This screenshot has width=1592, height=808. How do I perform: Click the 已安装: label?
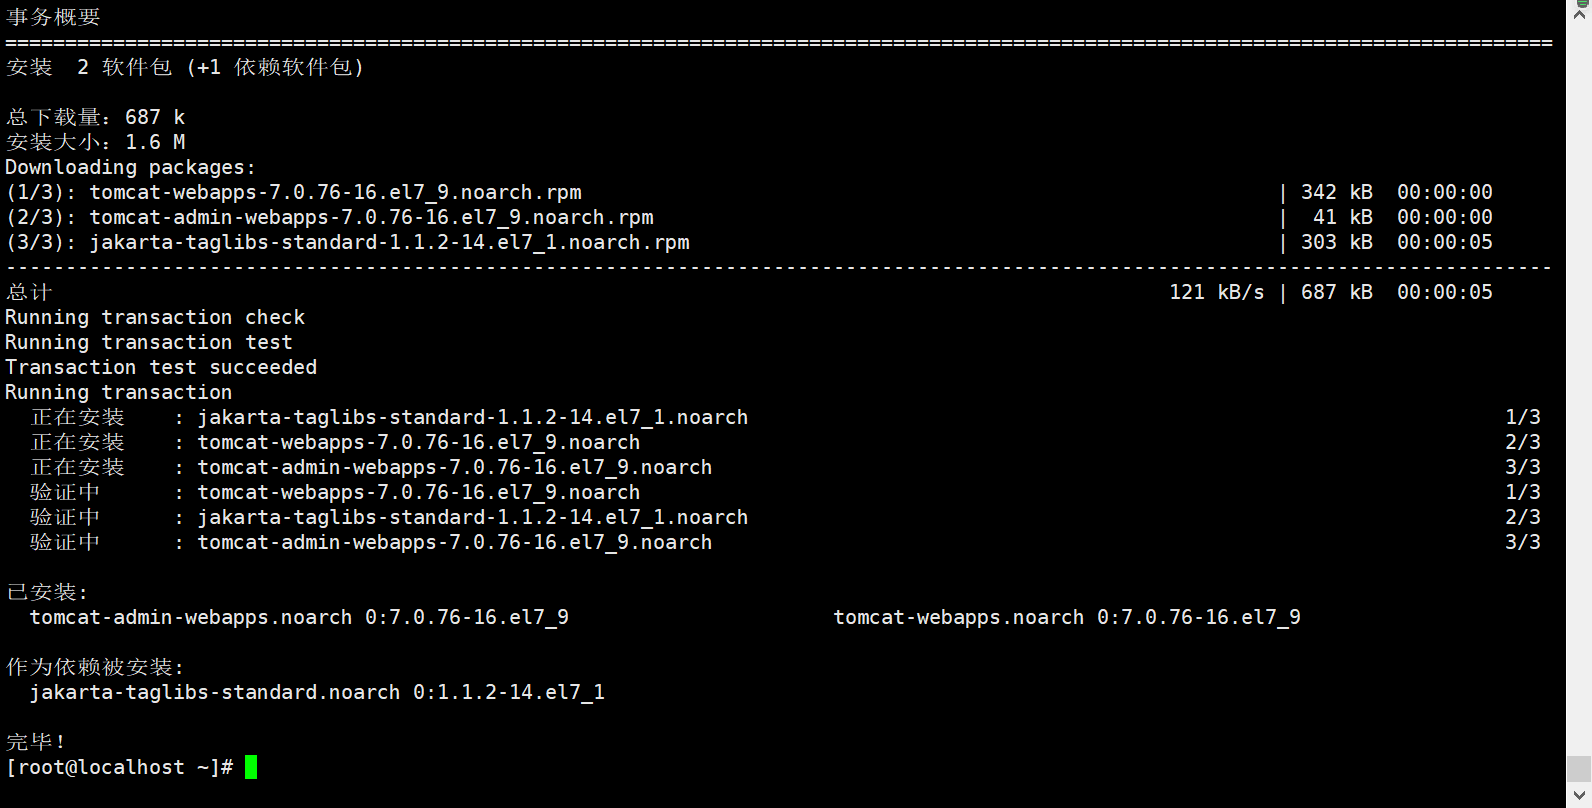(47, 592)
